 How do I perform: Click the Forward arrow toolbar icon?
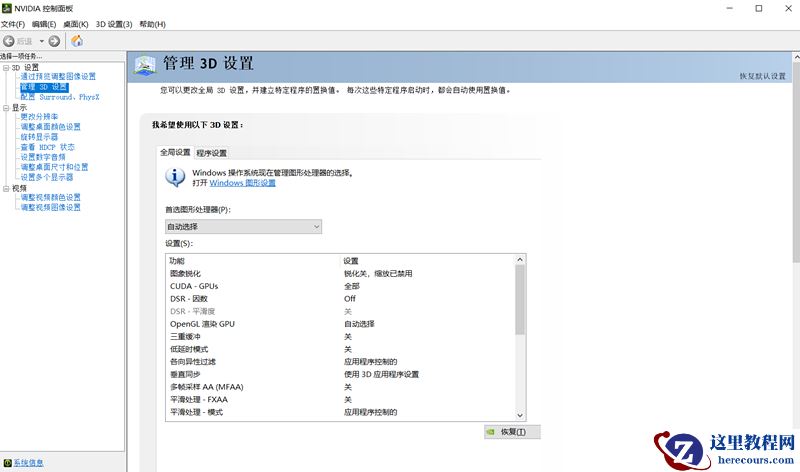pos(54,41)
